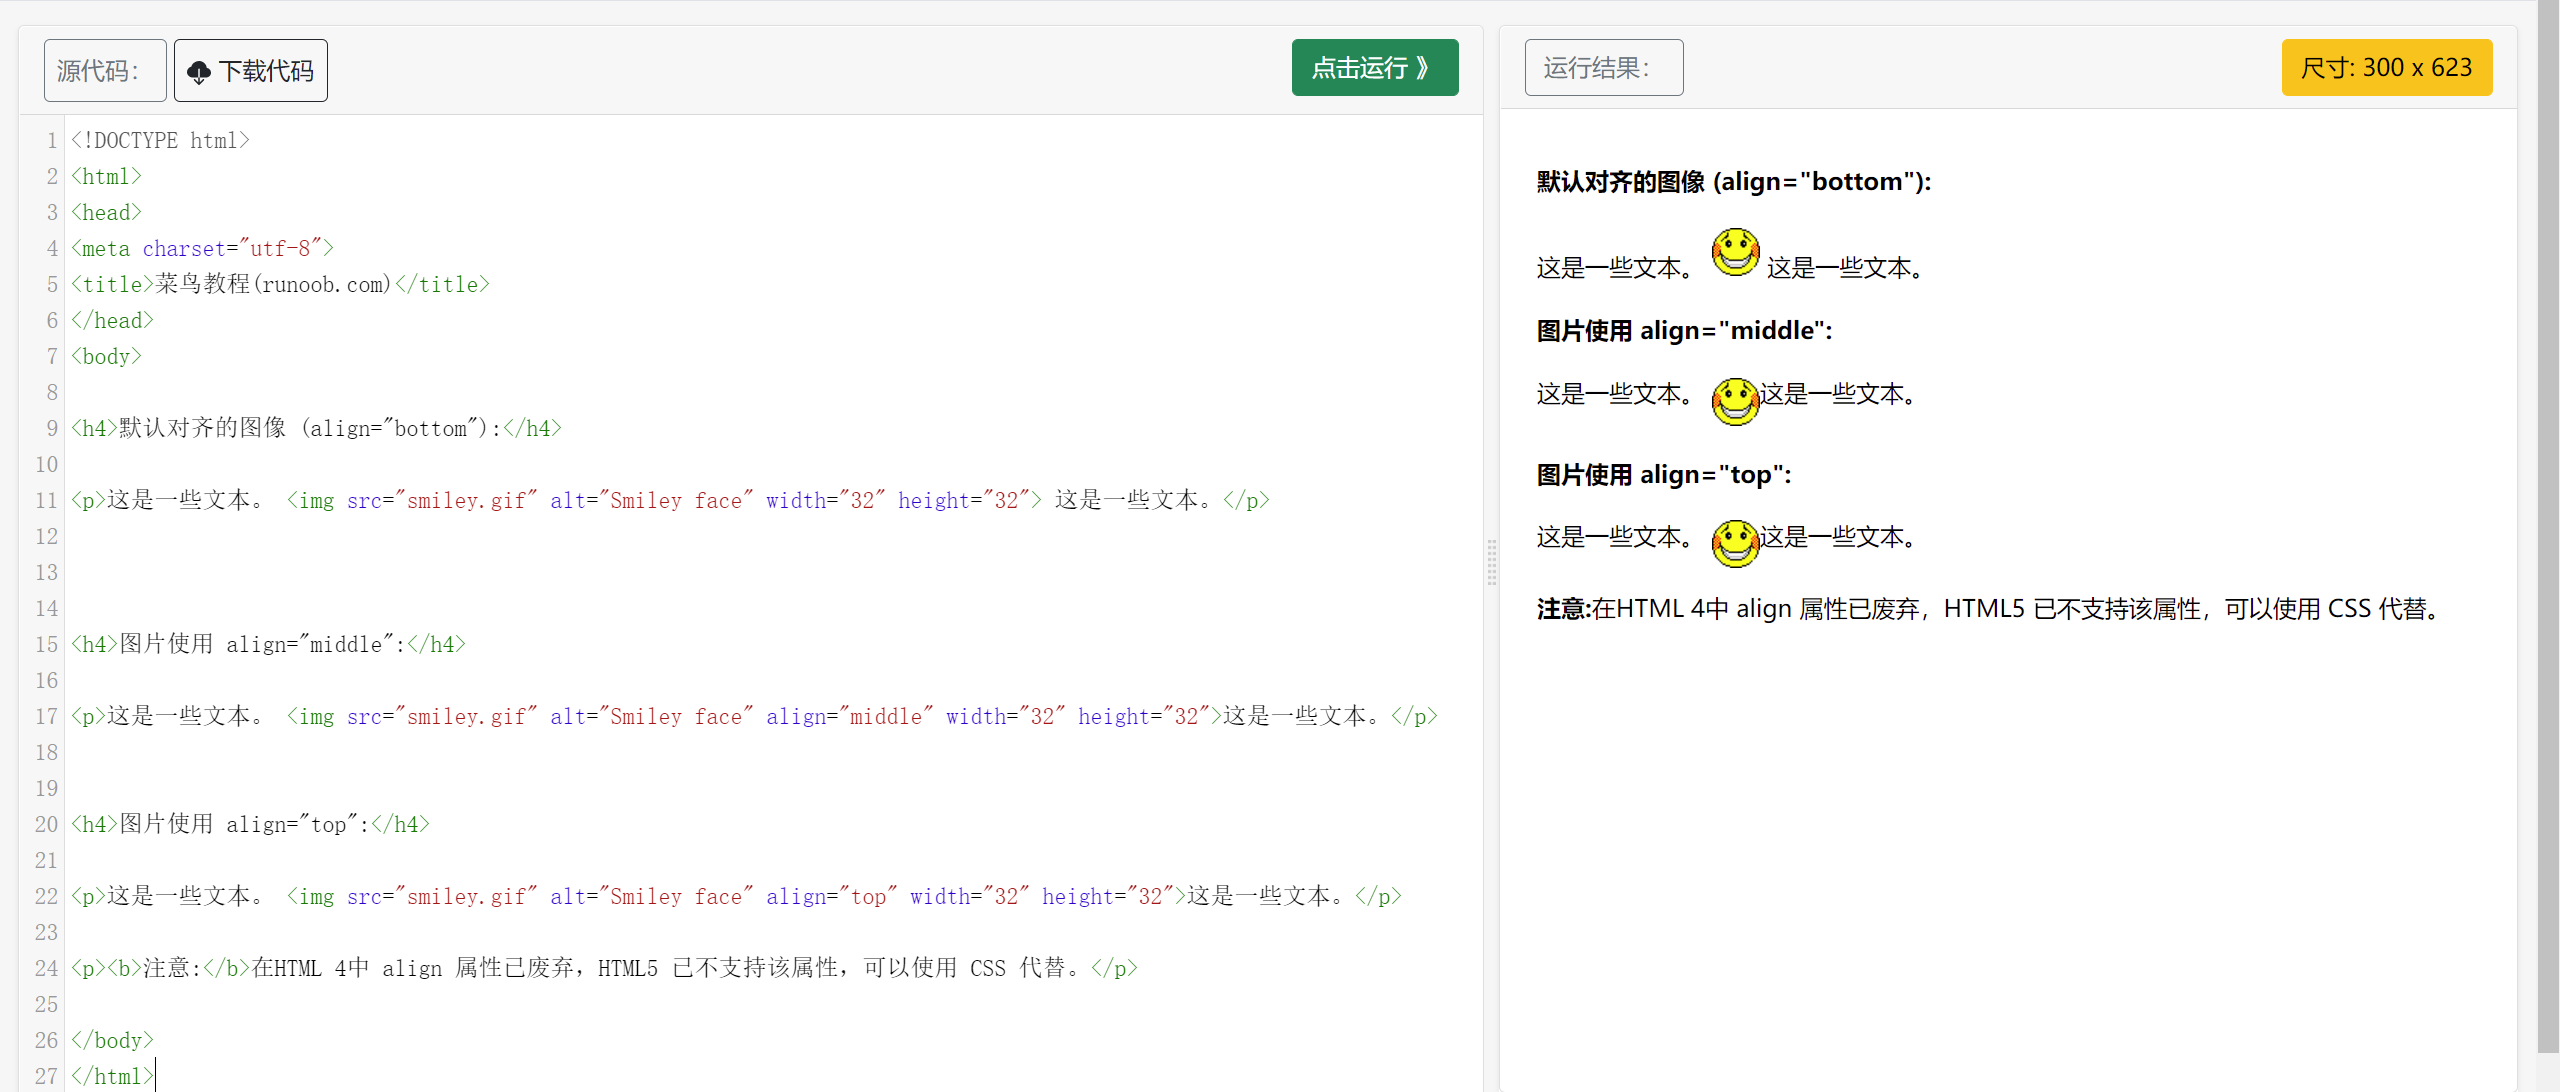Click the splitter handle between editor and result
The height and width of the screenshot is (1092, 2560).
(x=1491, y=562)
